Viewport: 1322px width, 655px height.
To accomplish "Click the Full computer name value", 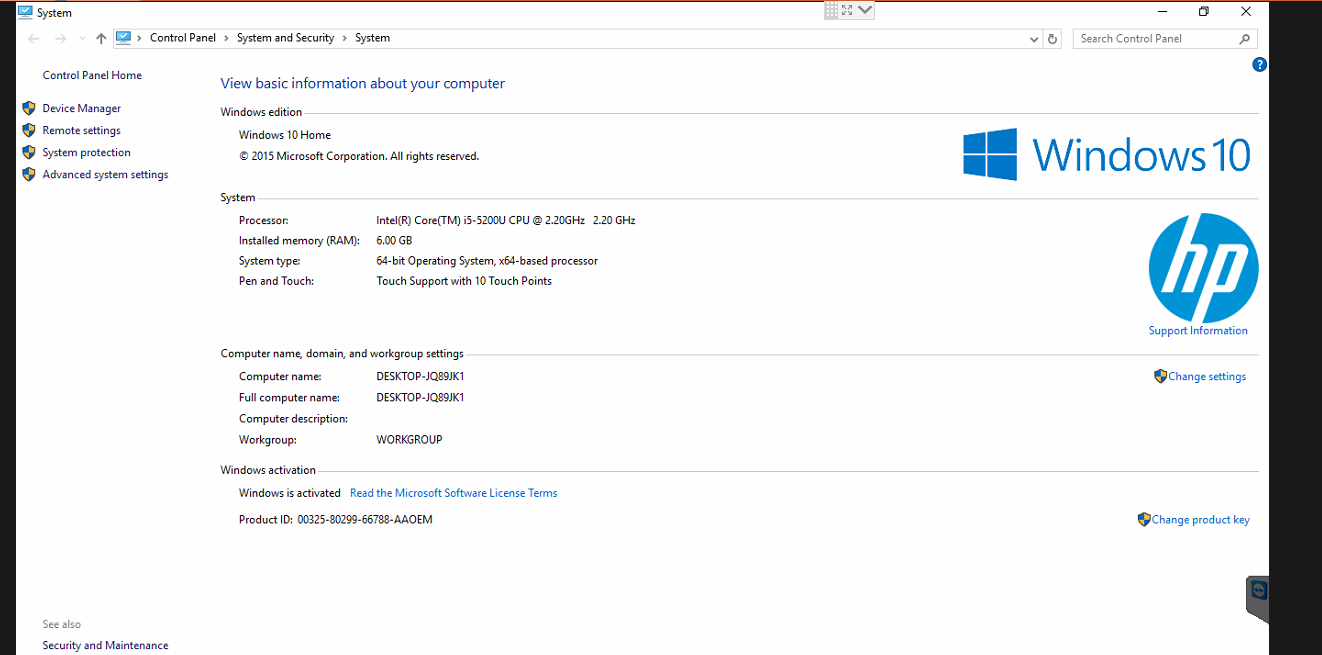I will click(420, 397).
